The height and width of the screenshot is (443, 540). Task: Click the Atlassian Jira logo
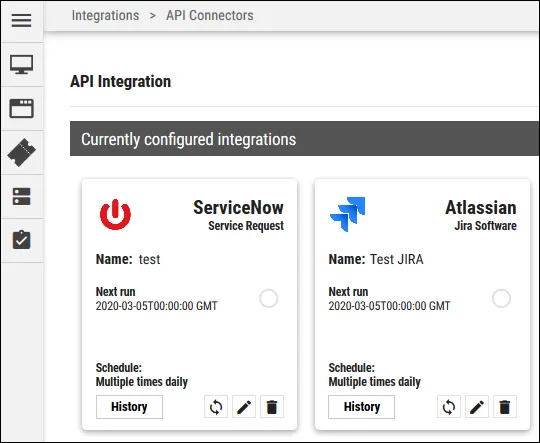pos(347,214)
